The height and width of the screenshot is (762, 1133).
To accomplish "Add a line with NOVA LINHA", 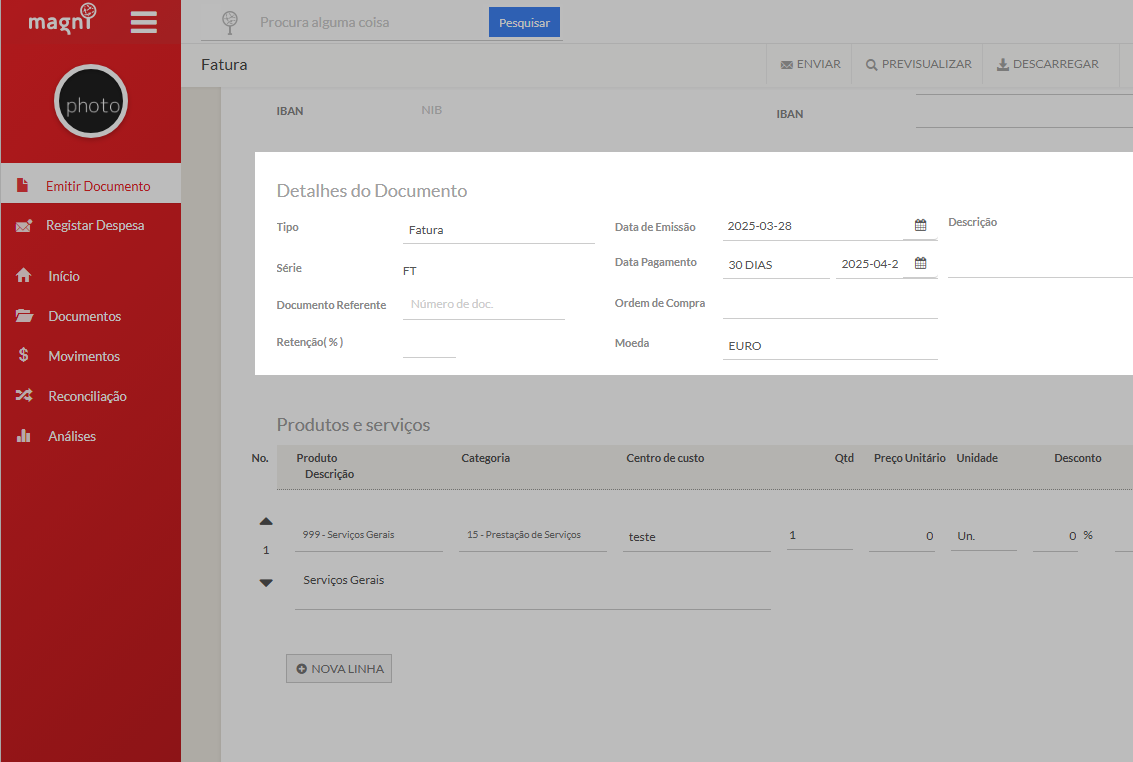I will [x=339, y=669].
